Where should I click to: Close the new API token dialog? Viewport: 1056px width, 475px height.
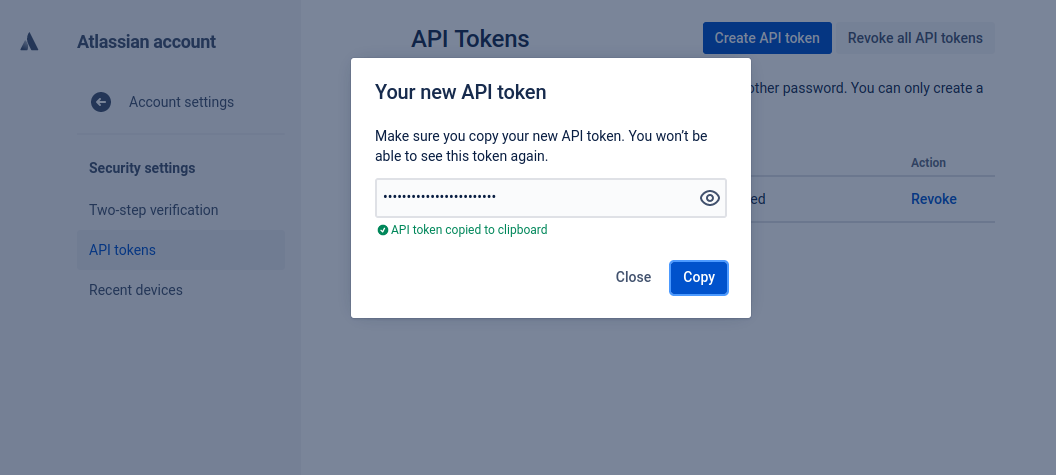click(x=633, y=277)
